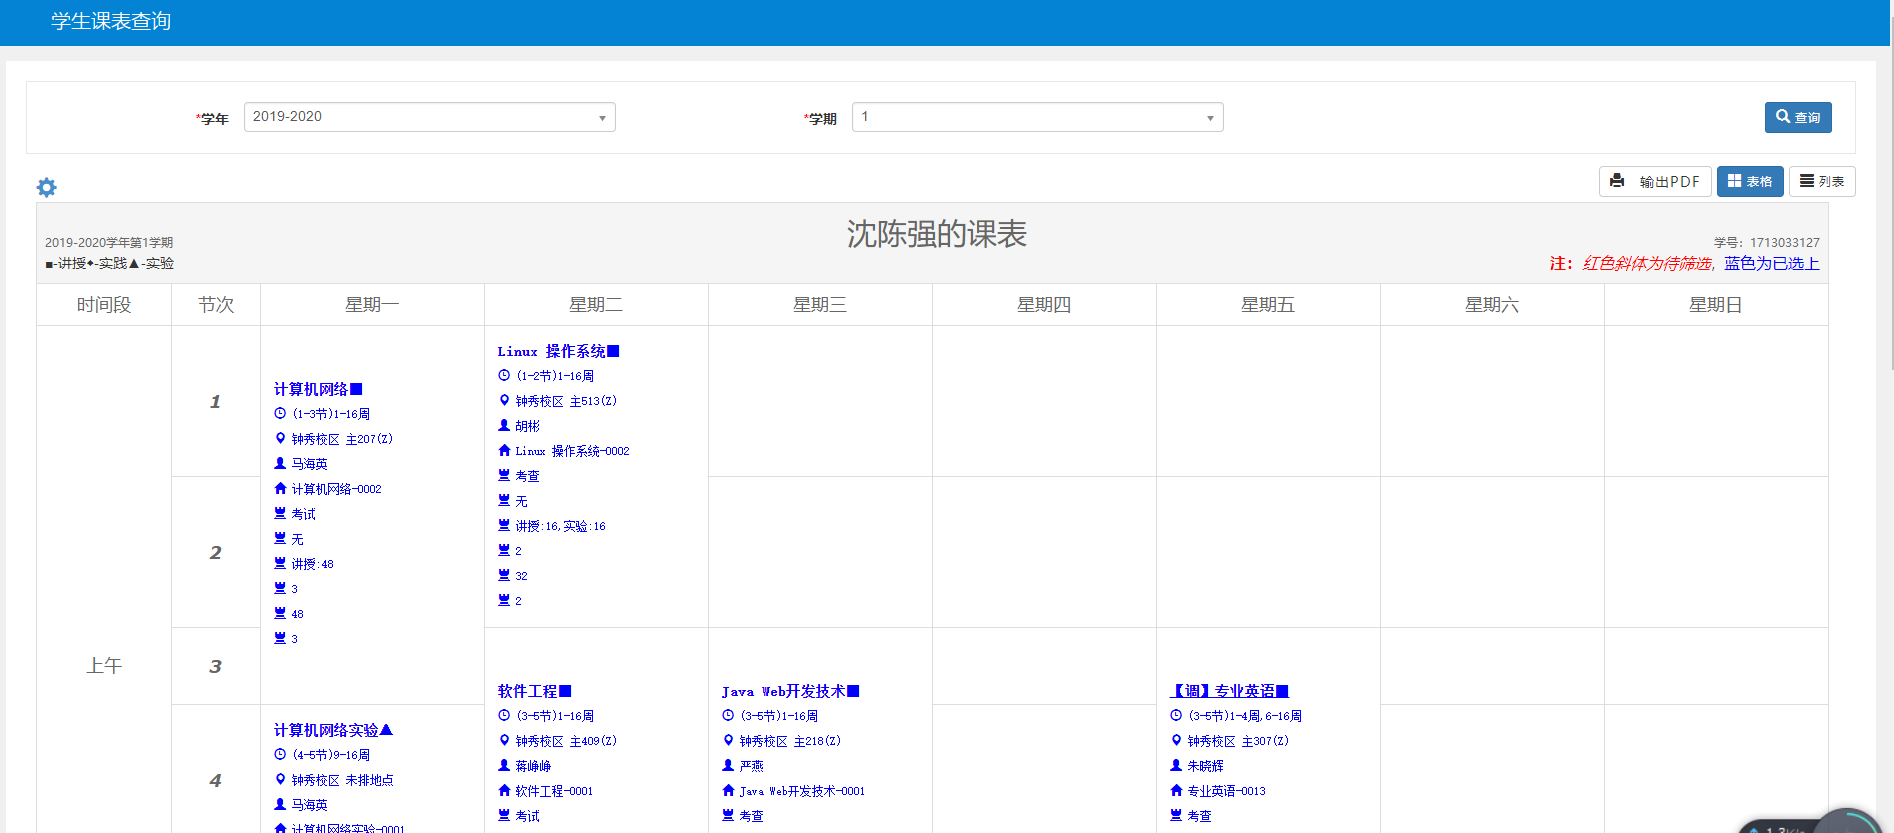Click home icon beside Linux 操作系统-0002
Image resolution: width=1894 pixels, height=833 pixels.
pos(504,450)
